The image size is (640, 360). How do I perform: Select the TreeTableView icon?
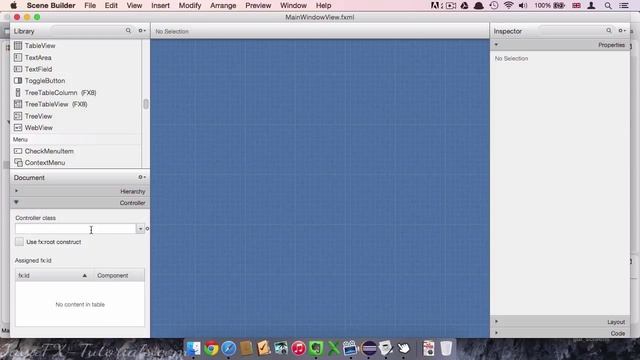coord(18,104)
